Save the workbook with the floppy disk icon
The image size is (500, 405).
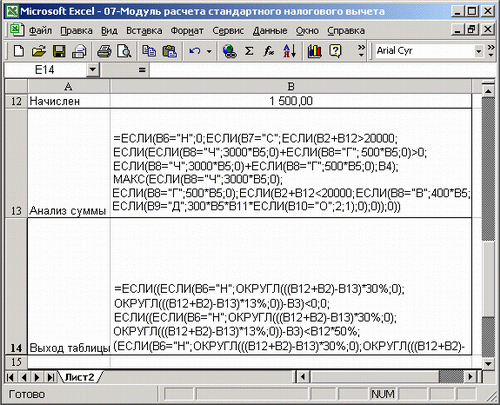click(59, 51)
